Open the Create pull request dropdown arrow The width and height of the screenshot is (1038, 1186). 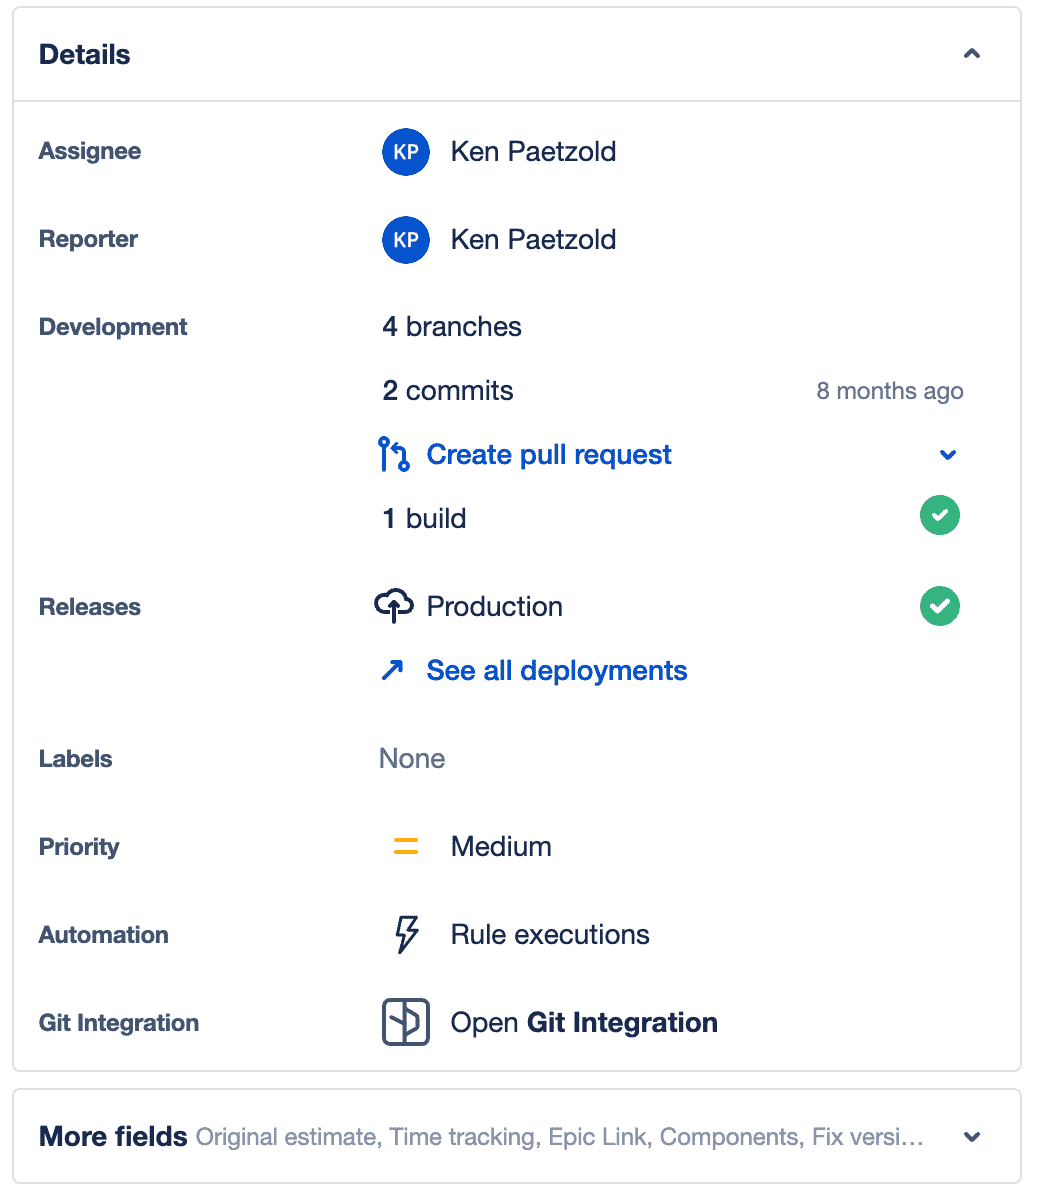tap(948, 455)
